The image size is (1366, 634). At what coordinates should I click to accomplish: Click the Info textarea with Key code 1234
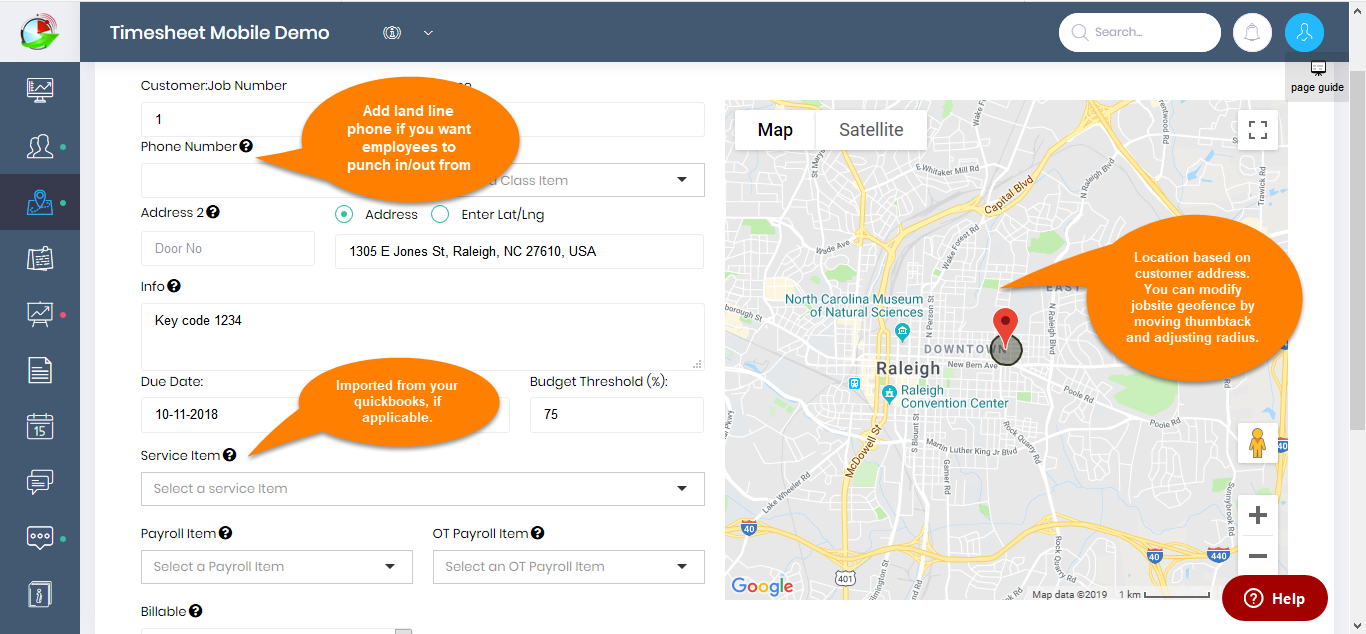coord(422,337)
